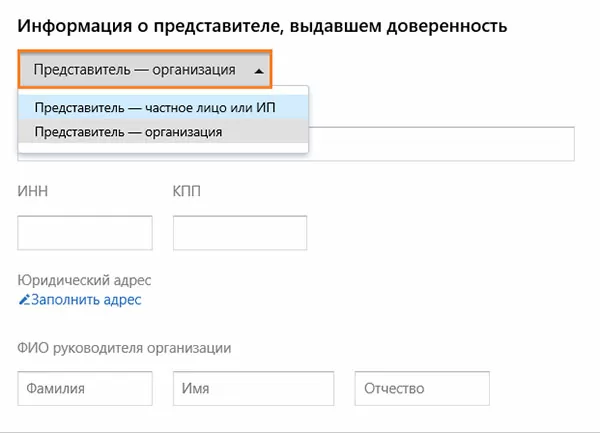Click the КПП label text

pyautogui.click(x=187, y=191)
